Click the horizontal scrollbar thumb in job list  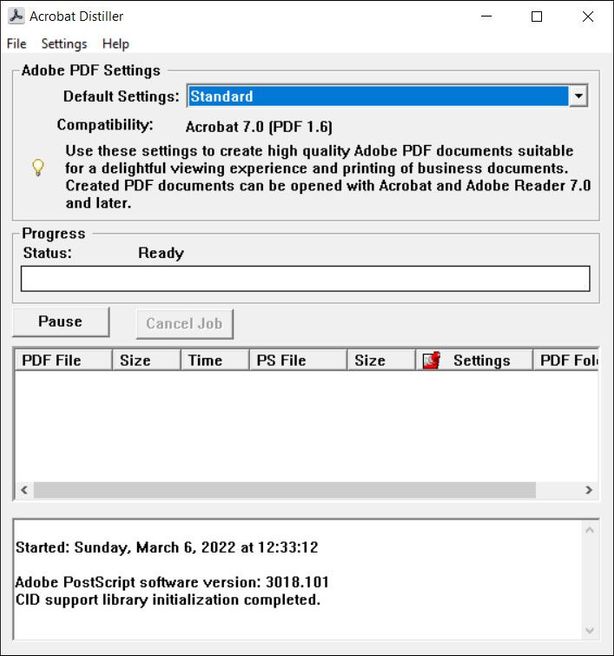285,490
